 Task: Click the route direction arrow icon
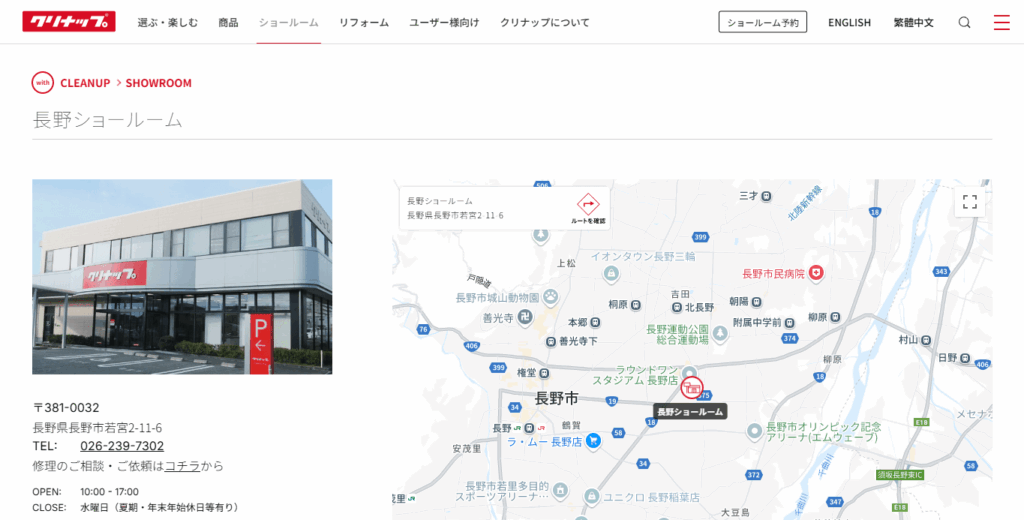[x=588, y=204]
